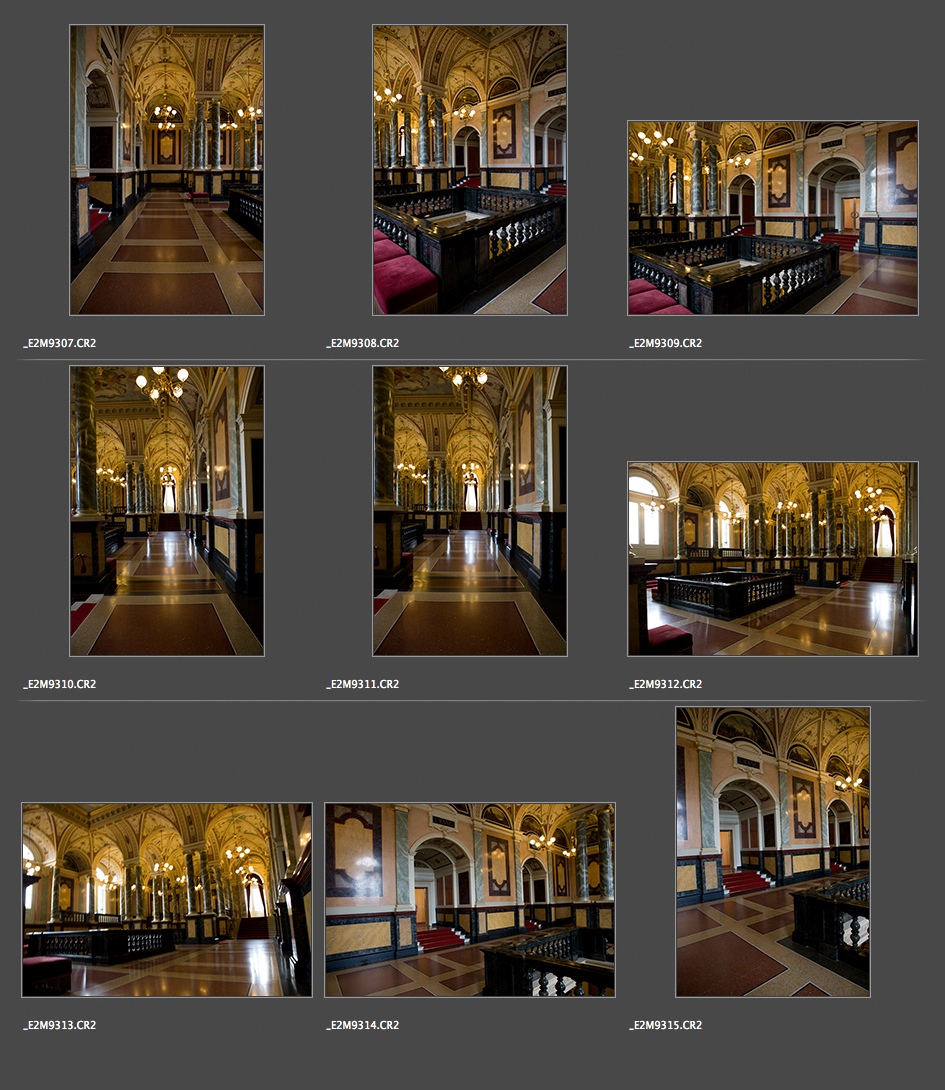Select the filename label _E2M9312.CR2

pos(666,685)
